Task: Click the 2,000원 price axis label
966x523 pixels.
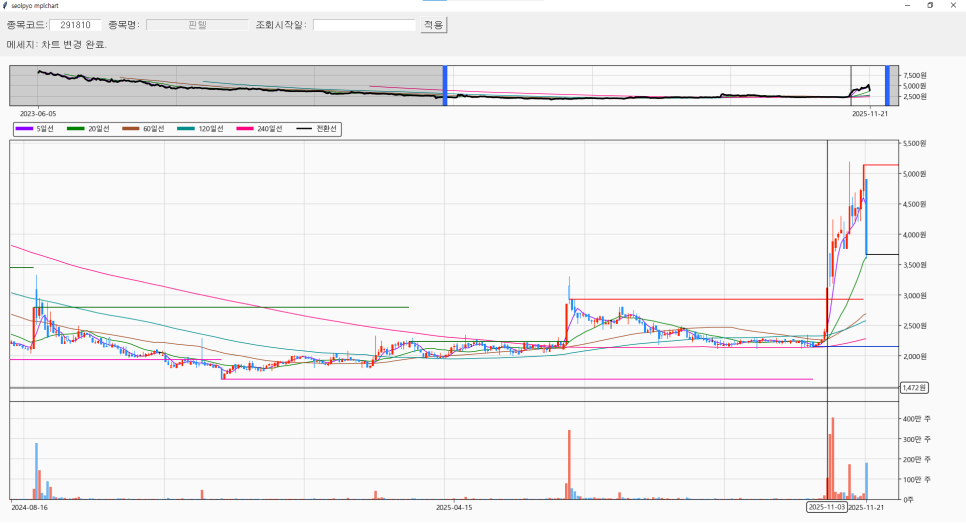Action: (x=914, y=356)
